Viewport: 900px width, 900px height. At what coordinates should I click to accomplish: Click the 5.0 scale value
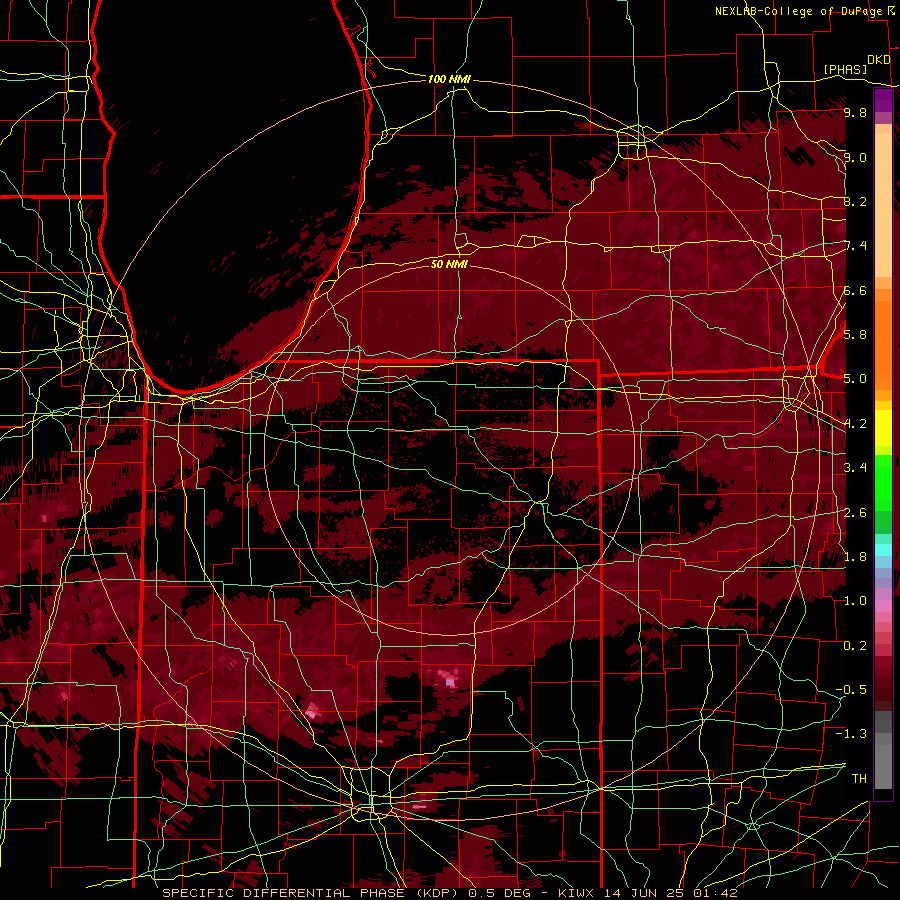(x=855, y=379)
